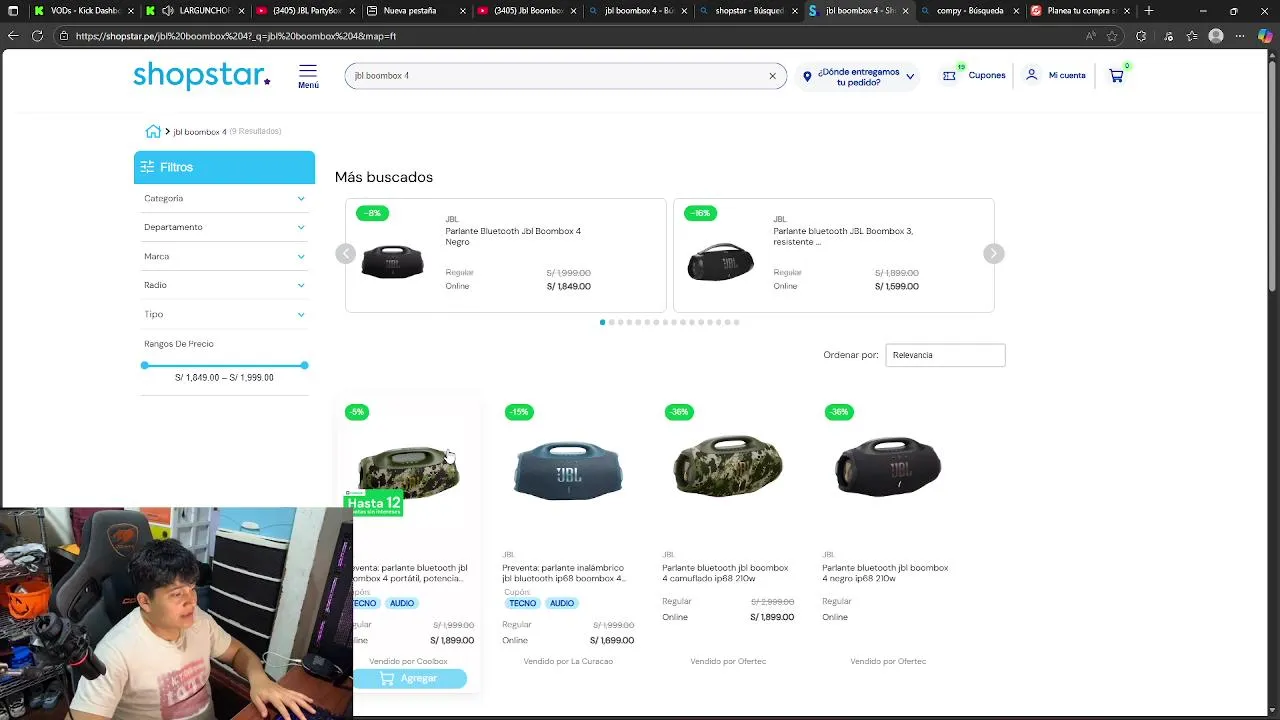Click the Filtros sliders icon
The height and width of the screenshot is (720, 1280).
(147, 167)
